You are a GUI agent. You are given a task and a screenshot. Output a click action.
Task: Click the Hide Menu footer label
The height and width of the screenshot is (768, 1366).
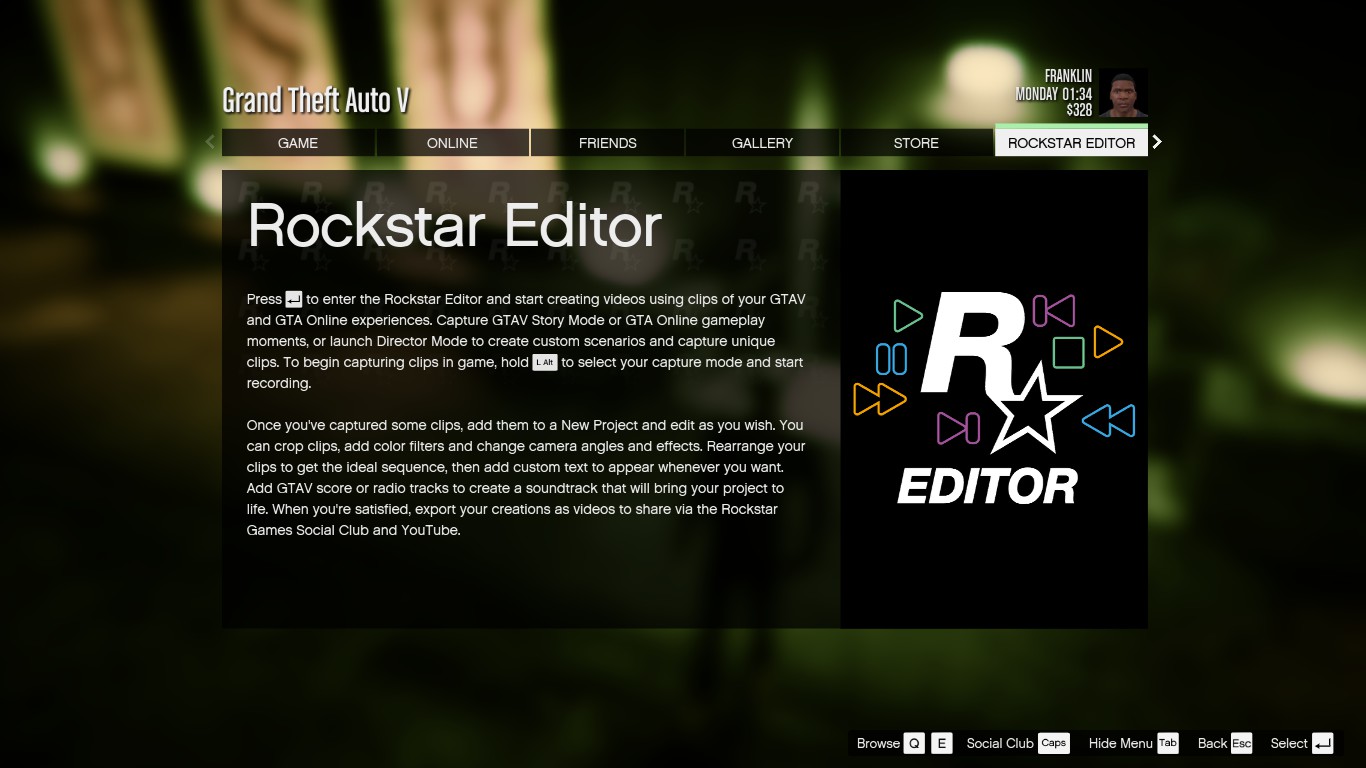point(1121,743)
